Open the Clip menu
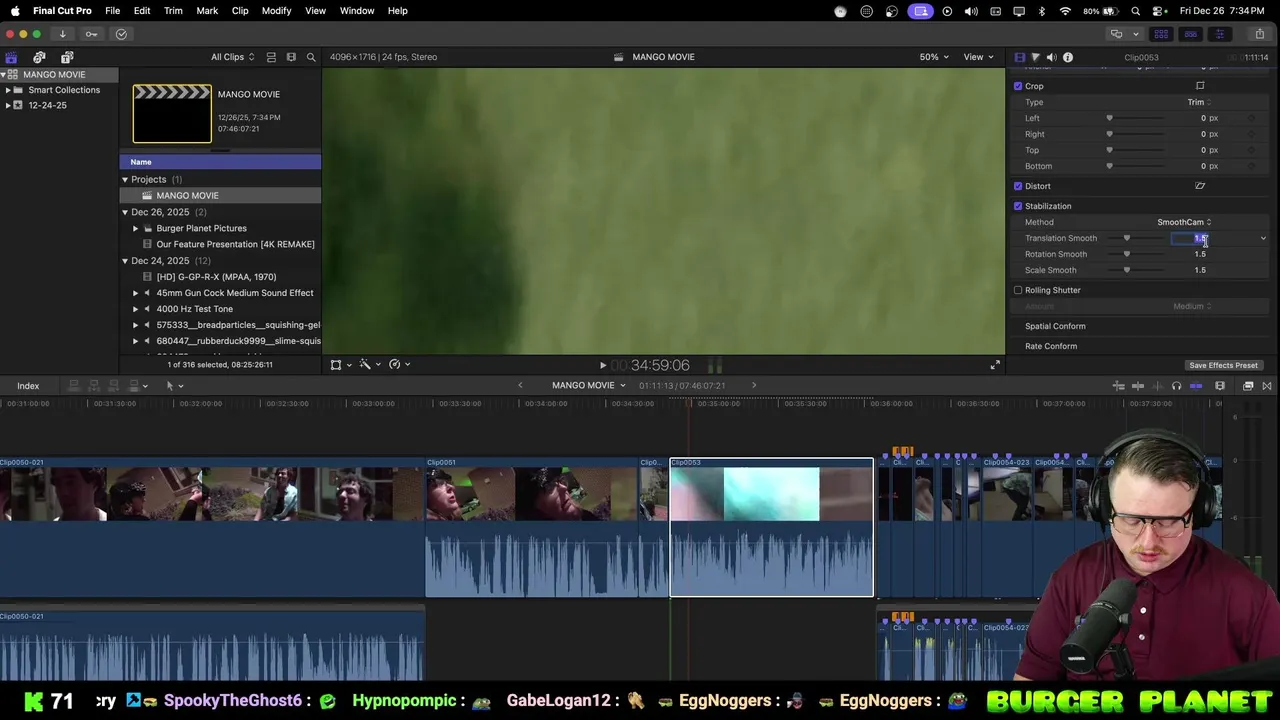1280x720 pixels. pyautogui.click(x=240, y=10)
